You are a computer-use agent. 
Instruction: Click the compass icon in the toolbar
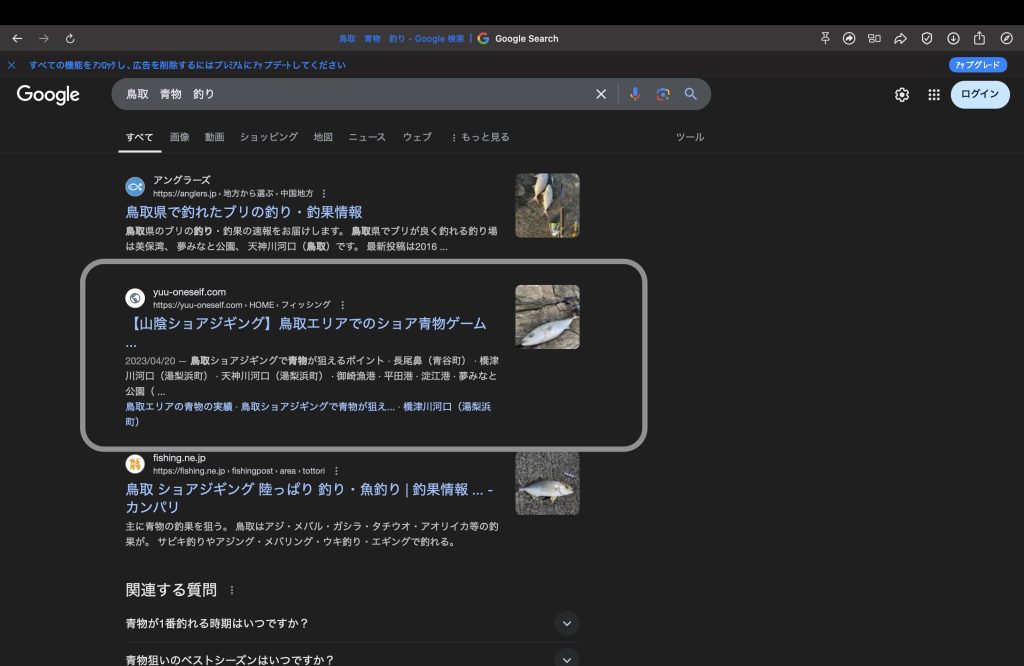click(1006, 39)
